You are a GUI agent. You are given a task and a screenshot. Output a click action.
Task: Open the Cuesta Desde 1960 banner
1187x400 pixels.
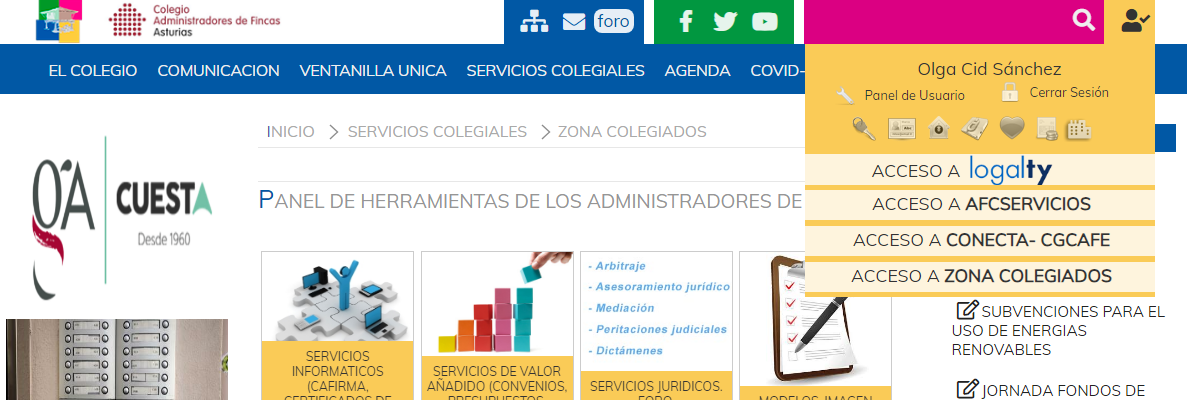point(123,217)
